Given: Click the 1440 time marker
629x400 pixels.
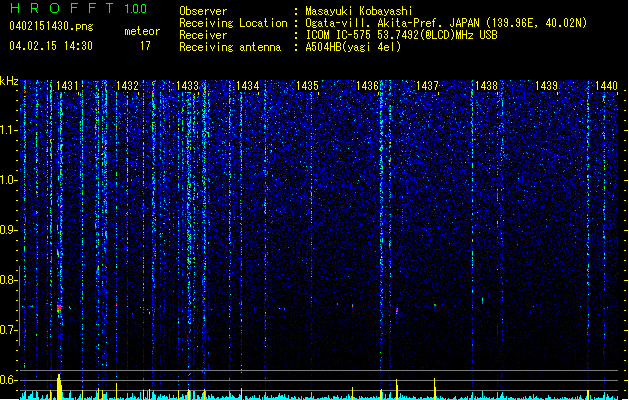Looking at the screenshot, I should point(607,86).
